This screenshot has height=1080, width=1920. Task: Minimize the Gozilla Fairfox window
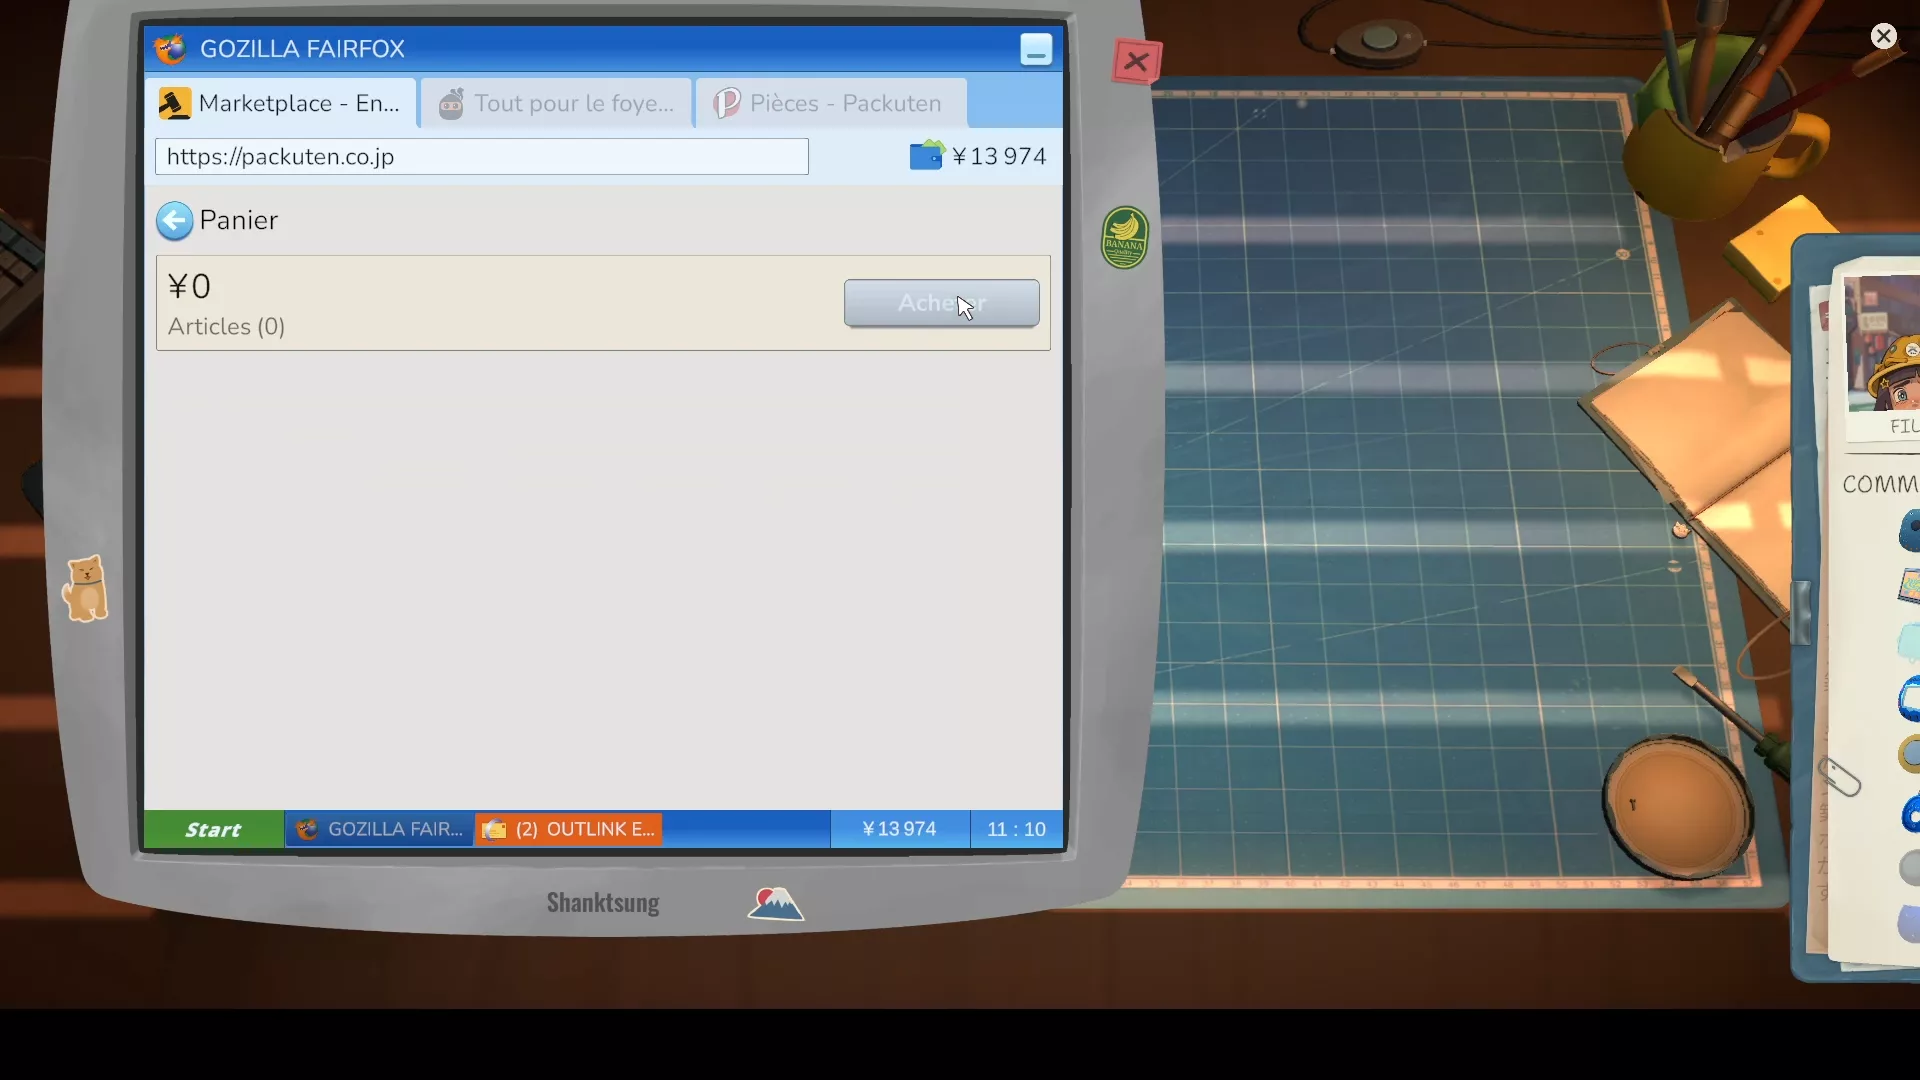pyautogui.click(x=1036, y=49)
